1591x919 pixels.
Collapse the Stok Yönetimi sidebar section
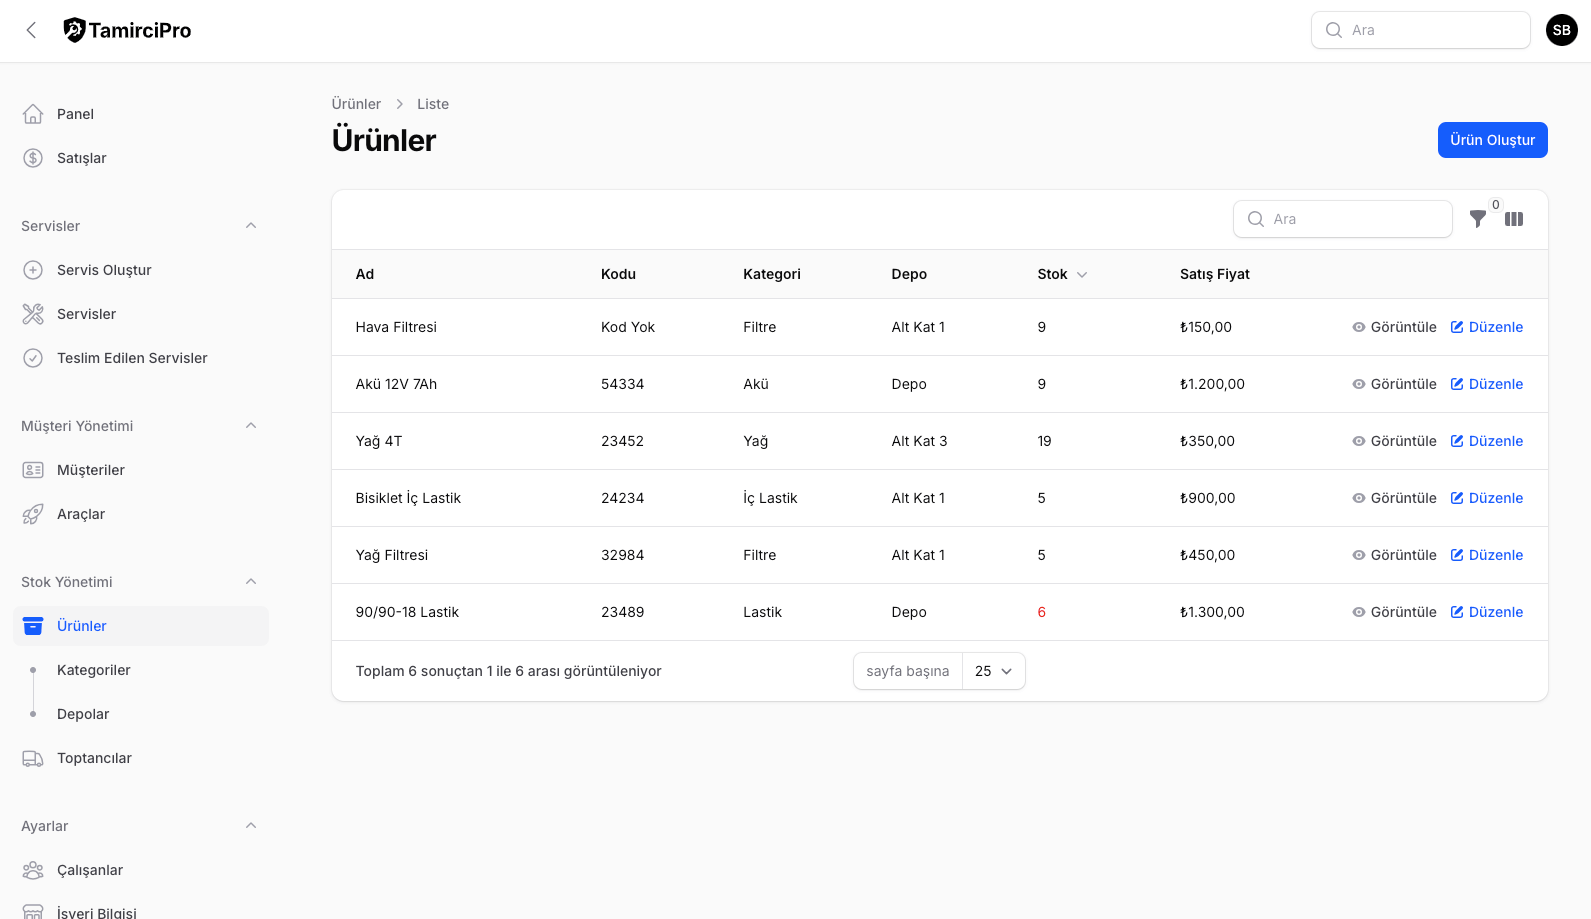251,582
